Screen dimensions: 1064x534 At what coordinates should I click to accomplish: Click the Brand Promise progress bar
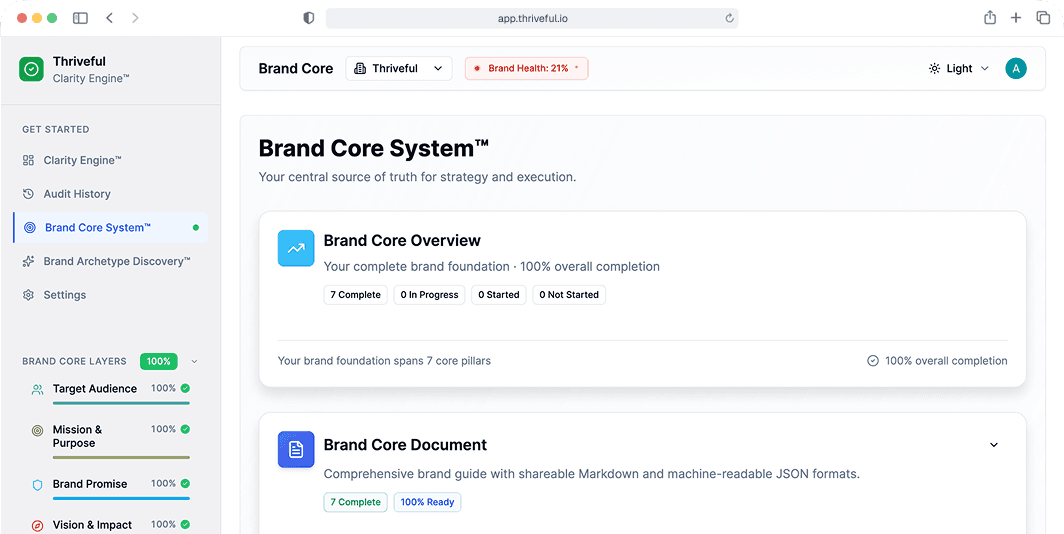121,498
